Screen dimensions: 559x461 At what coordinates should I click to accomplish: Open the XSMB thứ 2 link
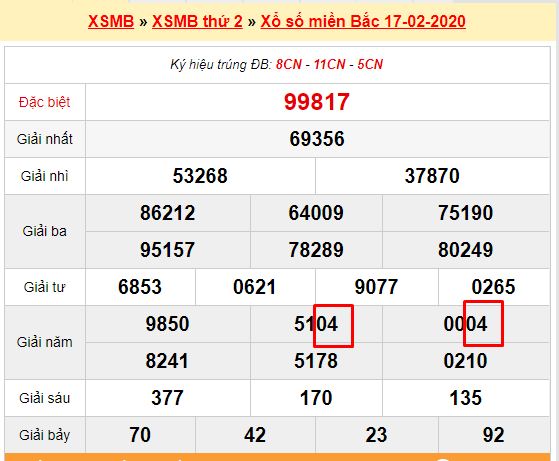coord(197,21)
